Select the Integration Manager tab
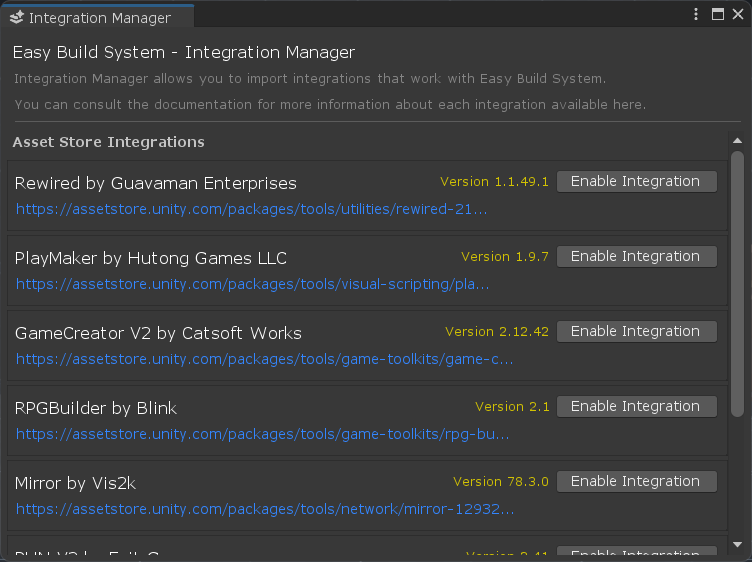The height and width of the screenshot is (562, 752). (100, 18)
